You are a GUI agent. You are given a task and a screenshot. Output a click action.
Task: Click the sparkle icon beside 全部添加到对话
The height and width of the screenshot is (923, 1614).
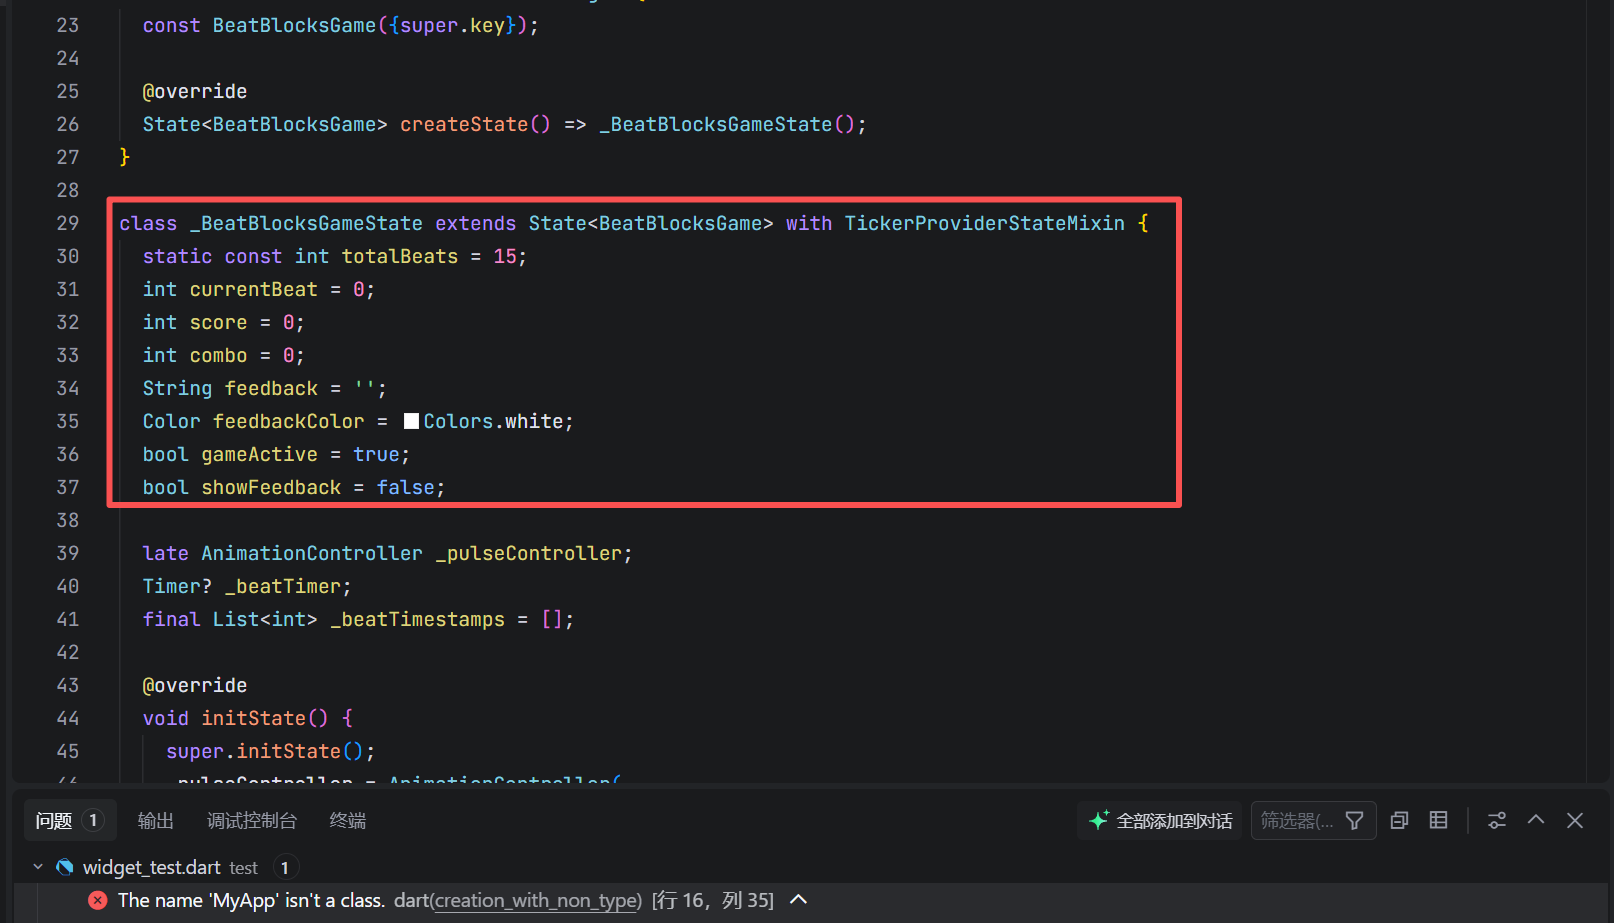point(1099,820)
